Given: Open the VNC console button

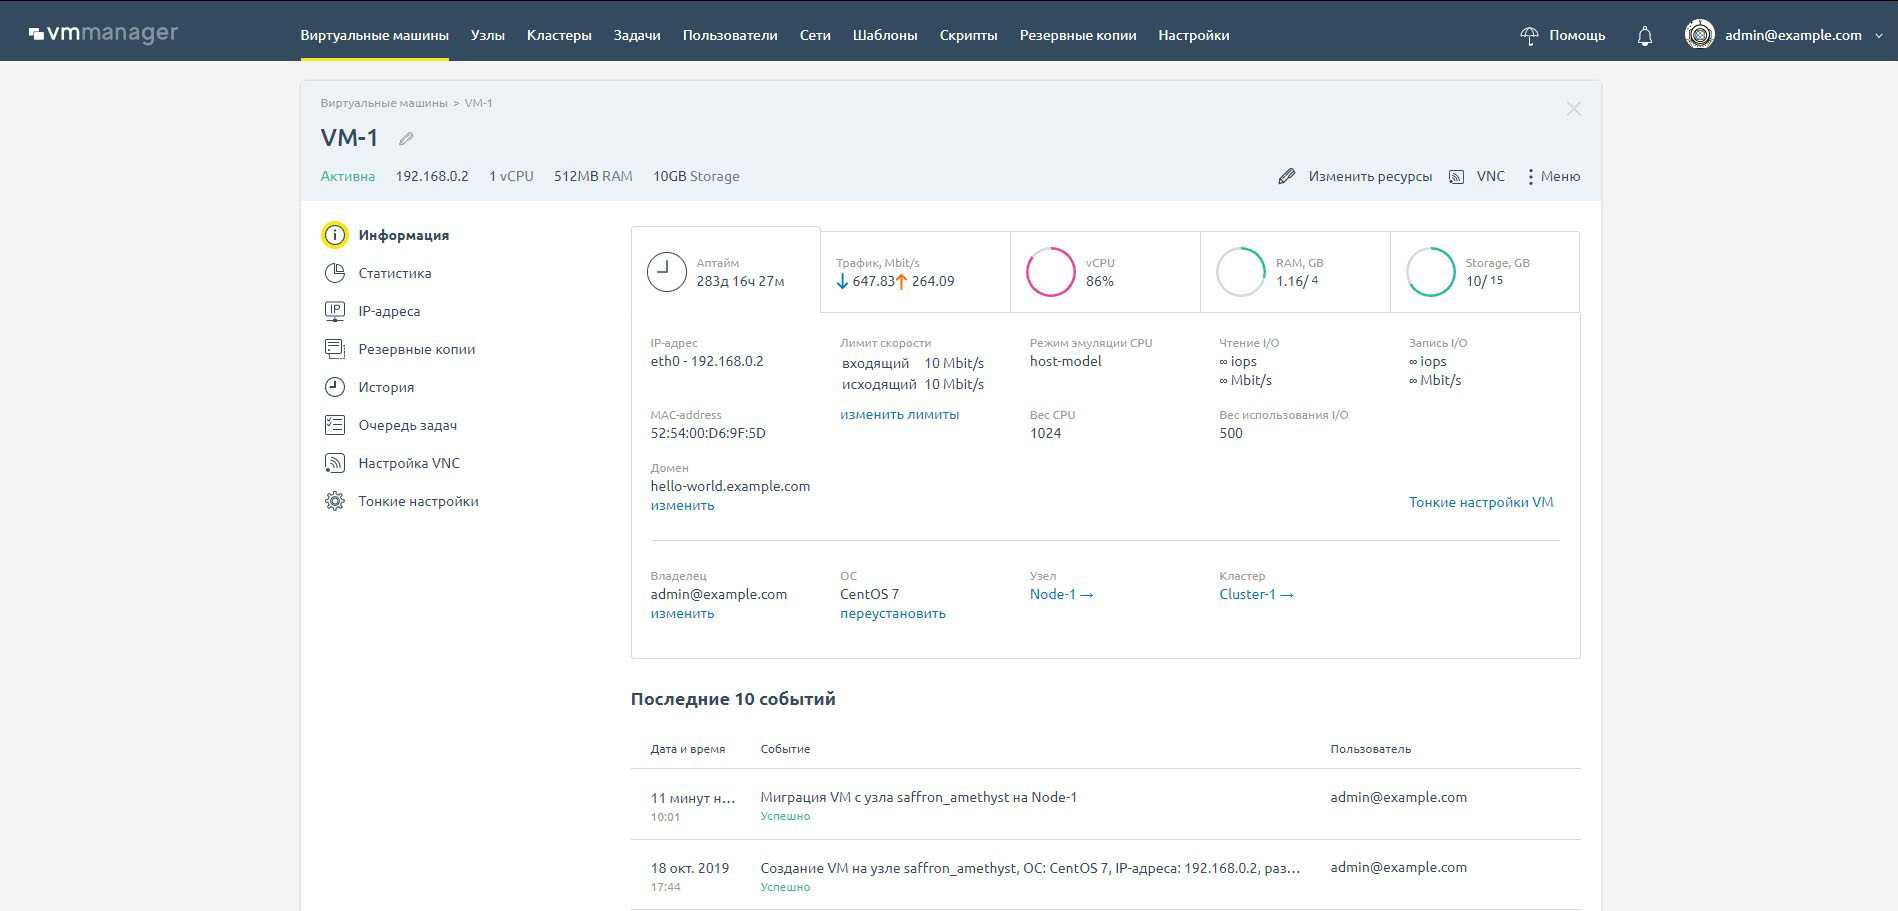Looking at the screenshot, I should click(1477, 176).
